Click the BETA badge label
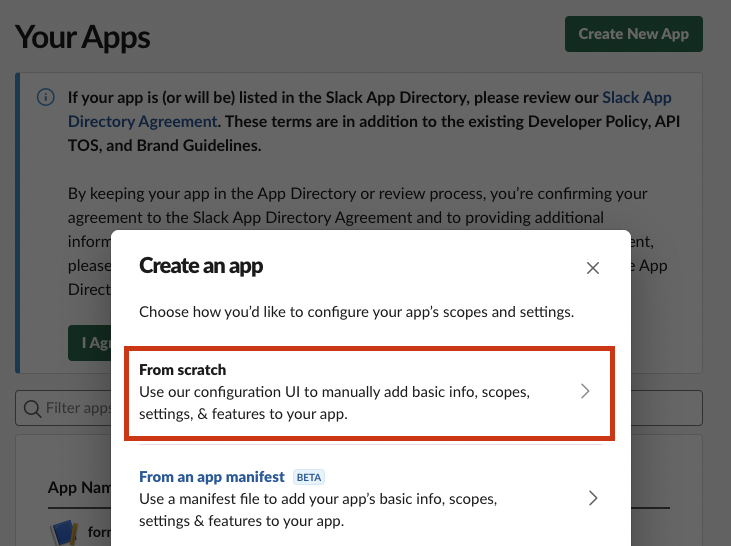The width and height of the screenshot is (731, 546). pyautogui.click(x=309, y=477)
